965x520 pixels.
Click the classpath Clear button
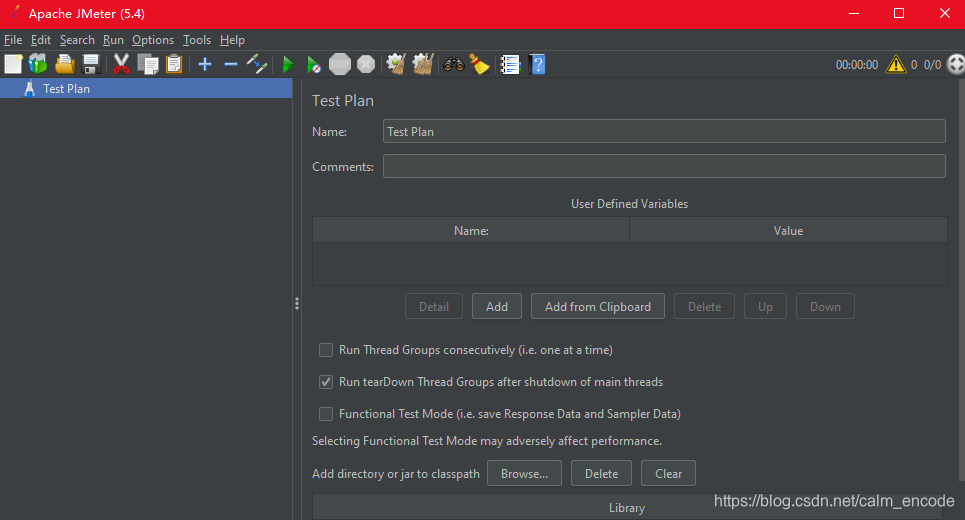[668, 473]
